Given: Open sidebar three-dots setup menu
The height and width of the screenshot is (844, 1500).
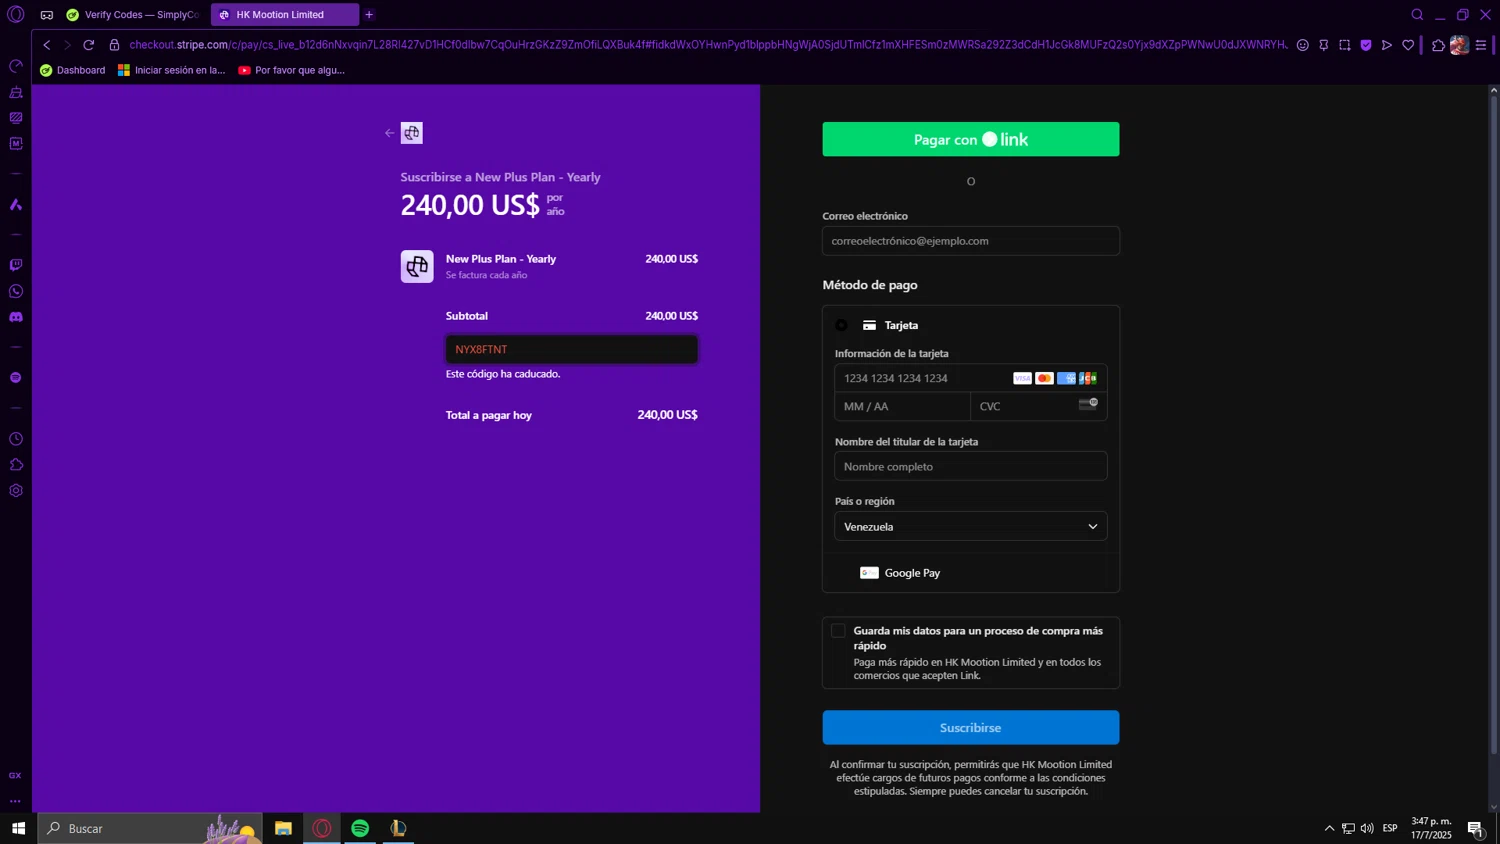Looking at the screenshot, I should tap(15, 801).
